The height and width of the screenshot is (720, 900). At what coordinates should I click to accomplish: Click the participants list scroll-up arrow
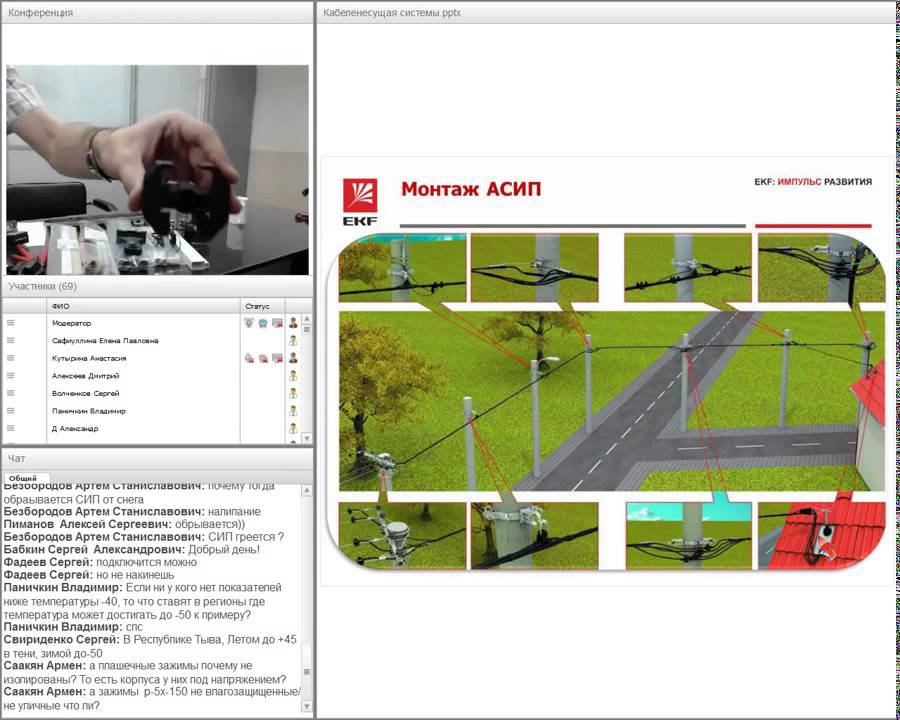pos(307,319)
